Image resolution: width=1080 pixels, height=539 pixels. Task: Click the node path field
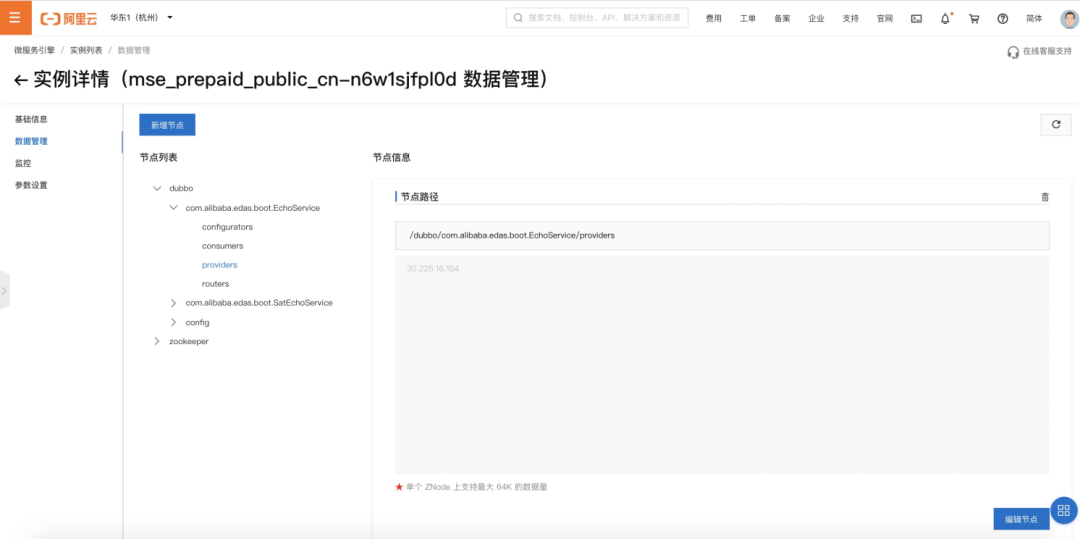pyautogui.click(x=722, y=235)
